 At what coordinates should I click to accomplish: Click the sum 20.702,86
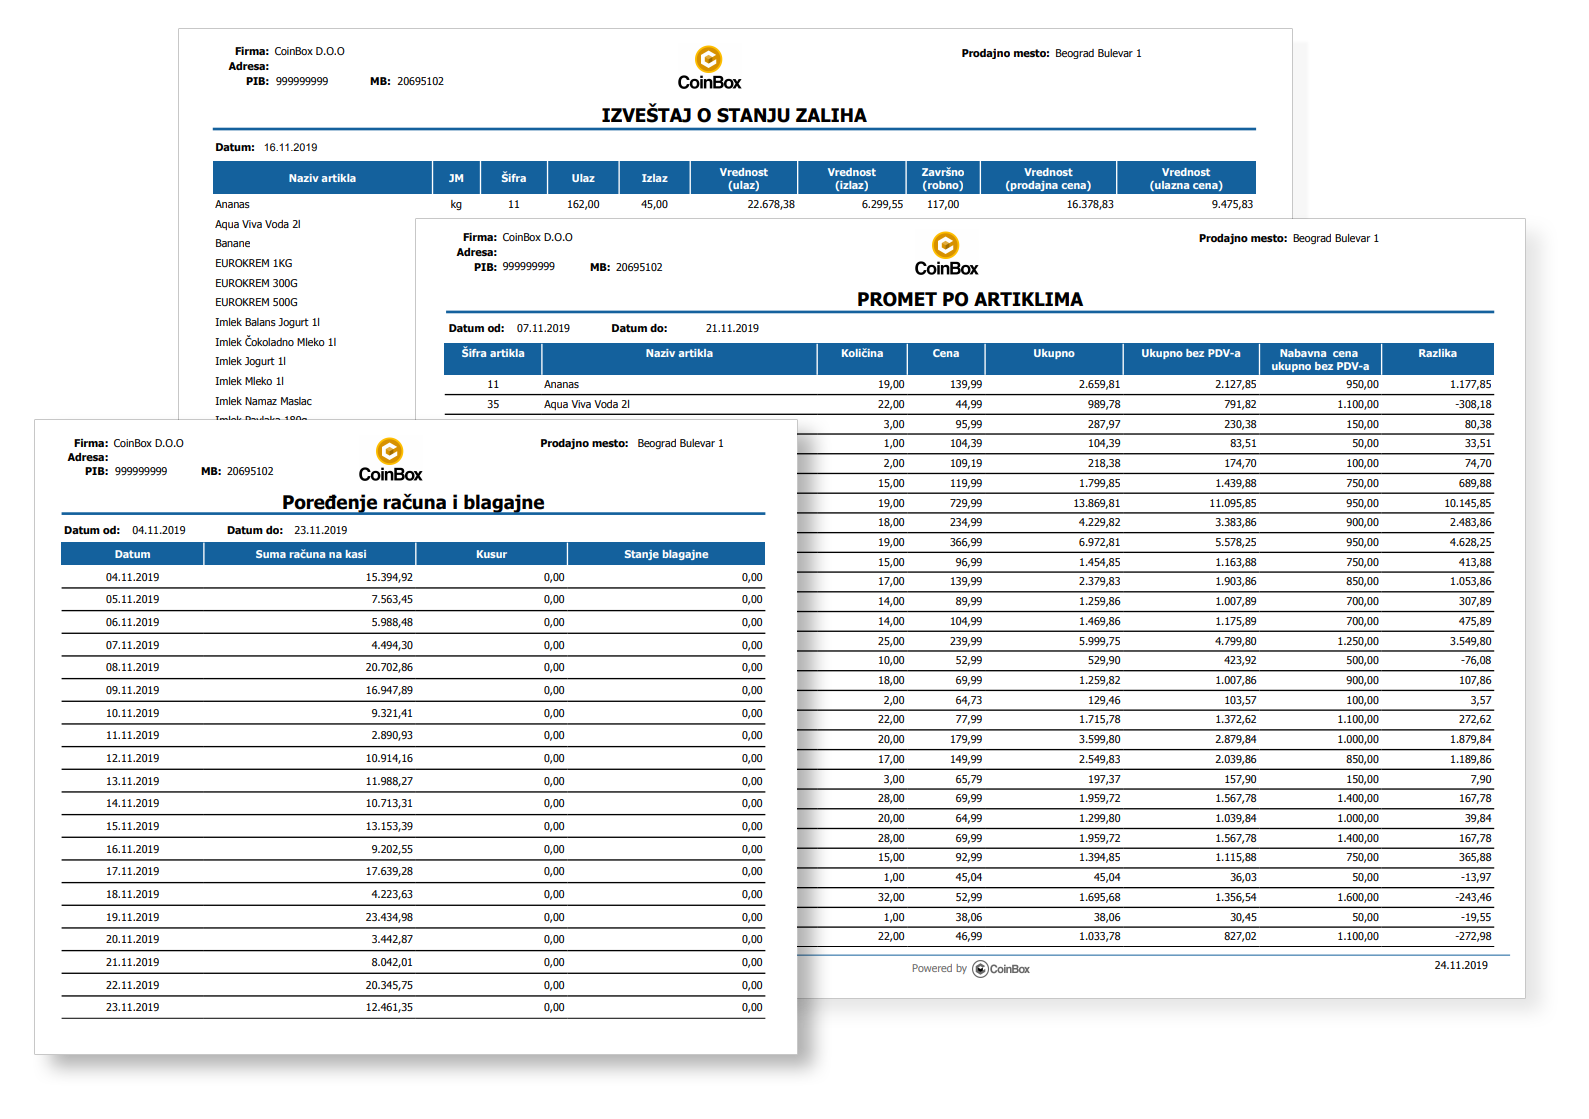(389, 667)
